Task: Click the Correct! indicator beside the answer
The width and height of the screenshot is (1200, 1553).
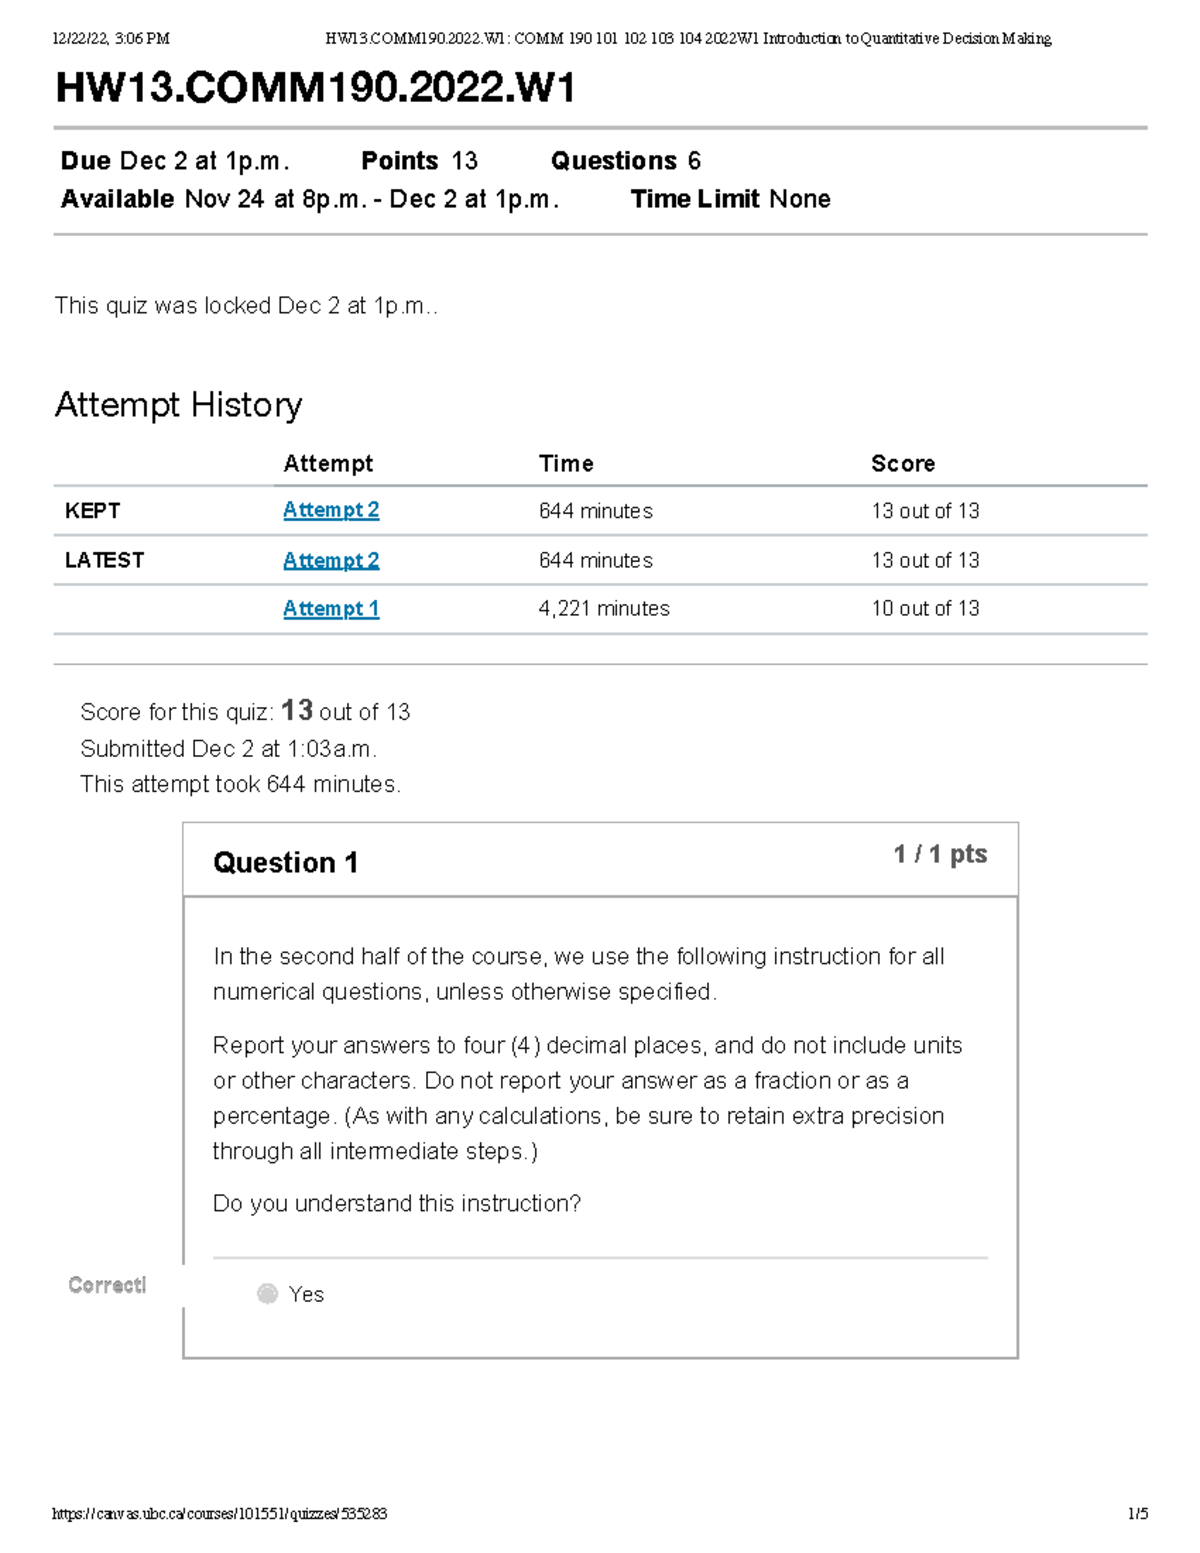Action: pos(107,1285)
